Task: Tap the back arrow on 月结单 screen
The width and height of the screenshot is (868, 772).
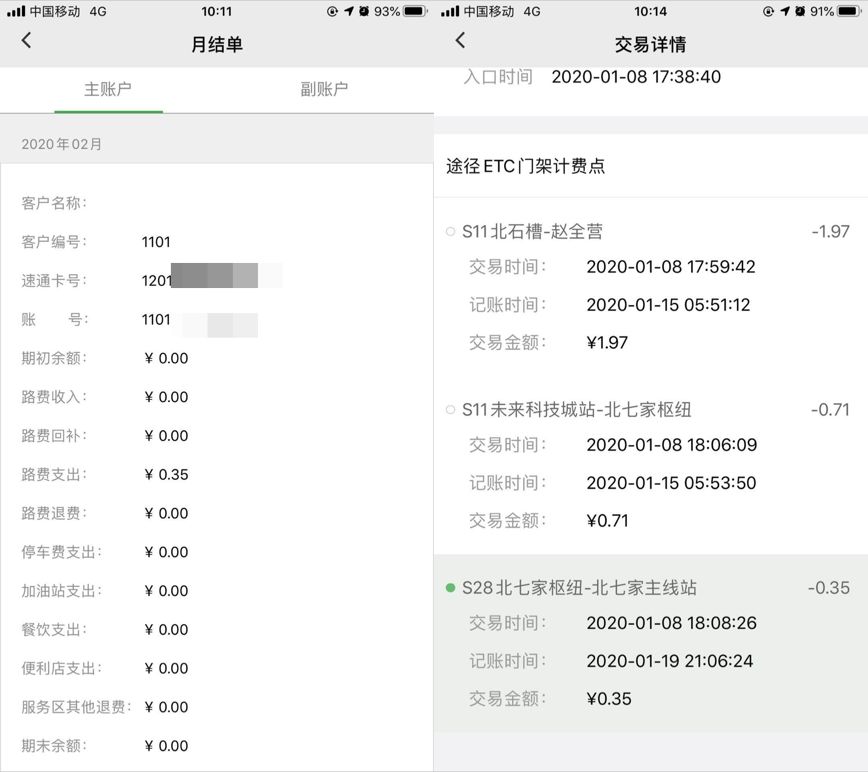Action: pos(26,40)
